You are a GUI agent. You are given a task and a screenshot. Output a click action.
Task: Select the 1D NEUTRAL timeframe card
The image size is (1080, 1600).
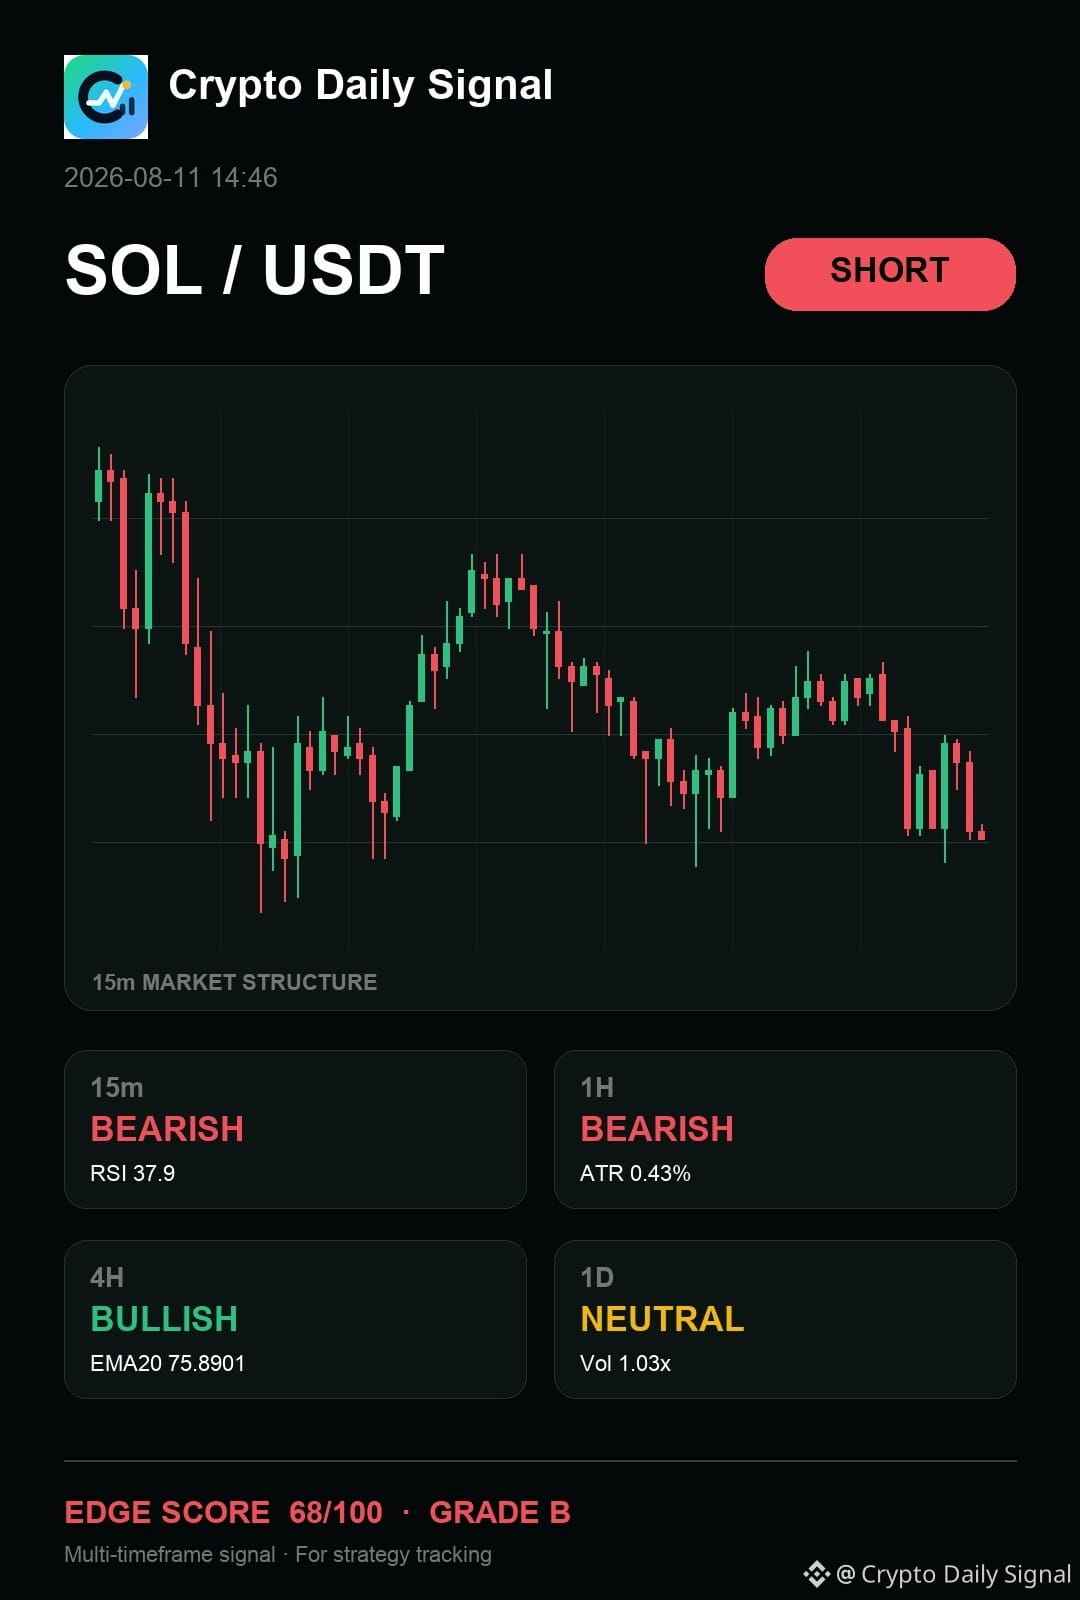785,1319
